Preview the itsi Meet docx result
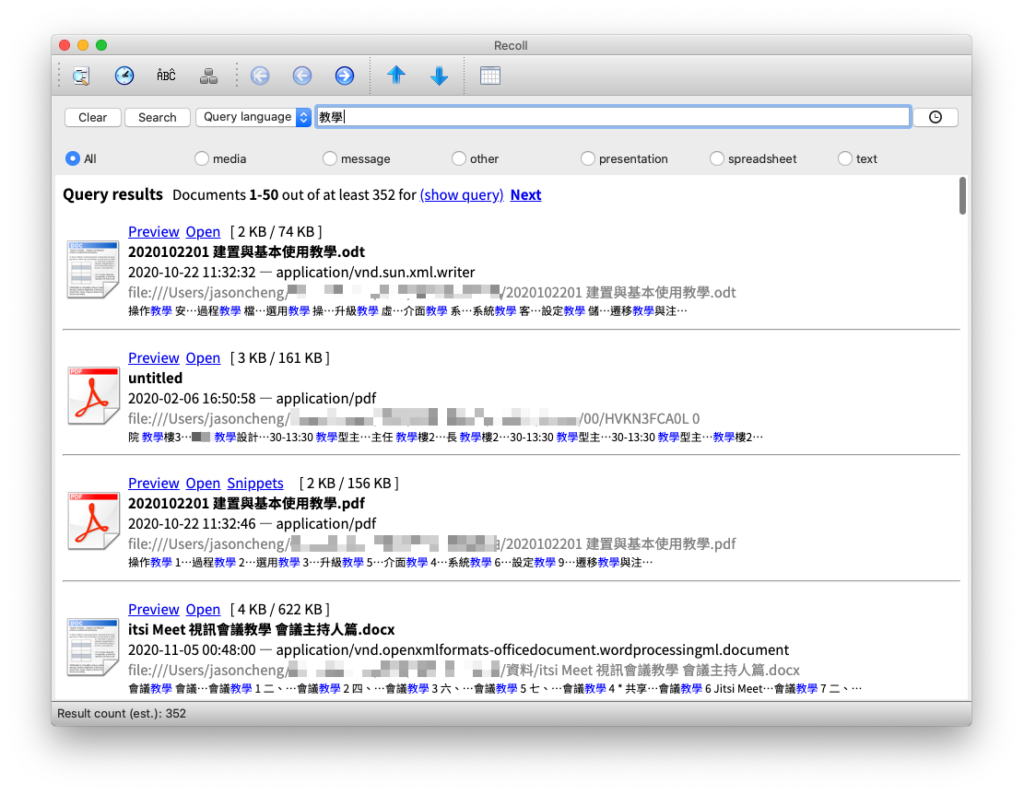 [153, 609]
